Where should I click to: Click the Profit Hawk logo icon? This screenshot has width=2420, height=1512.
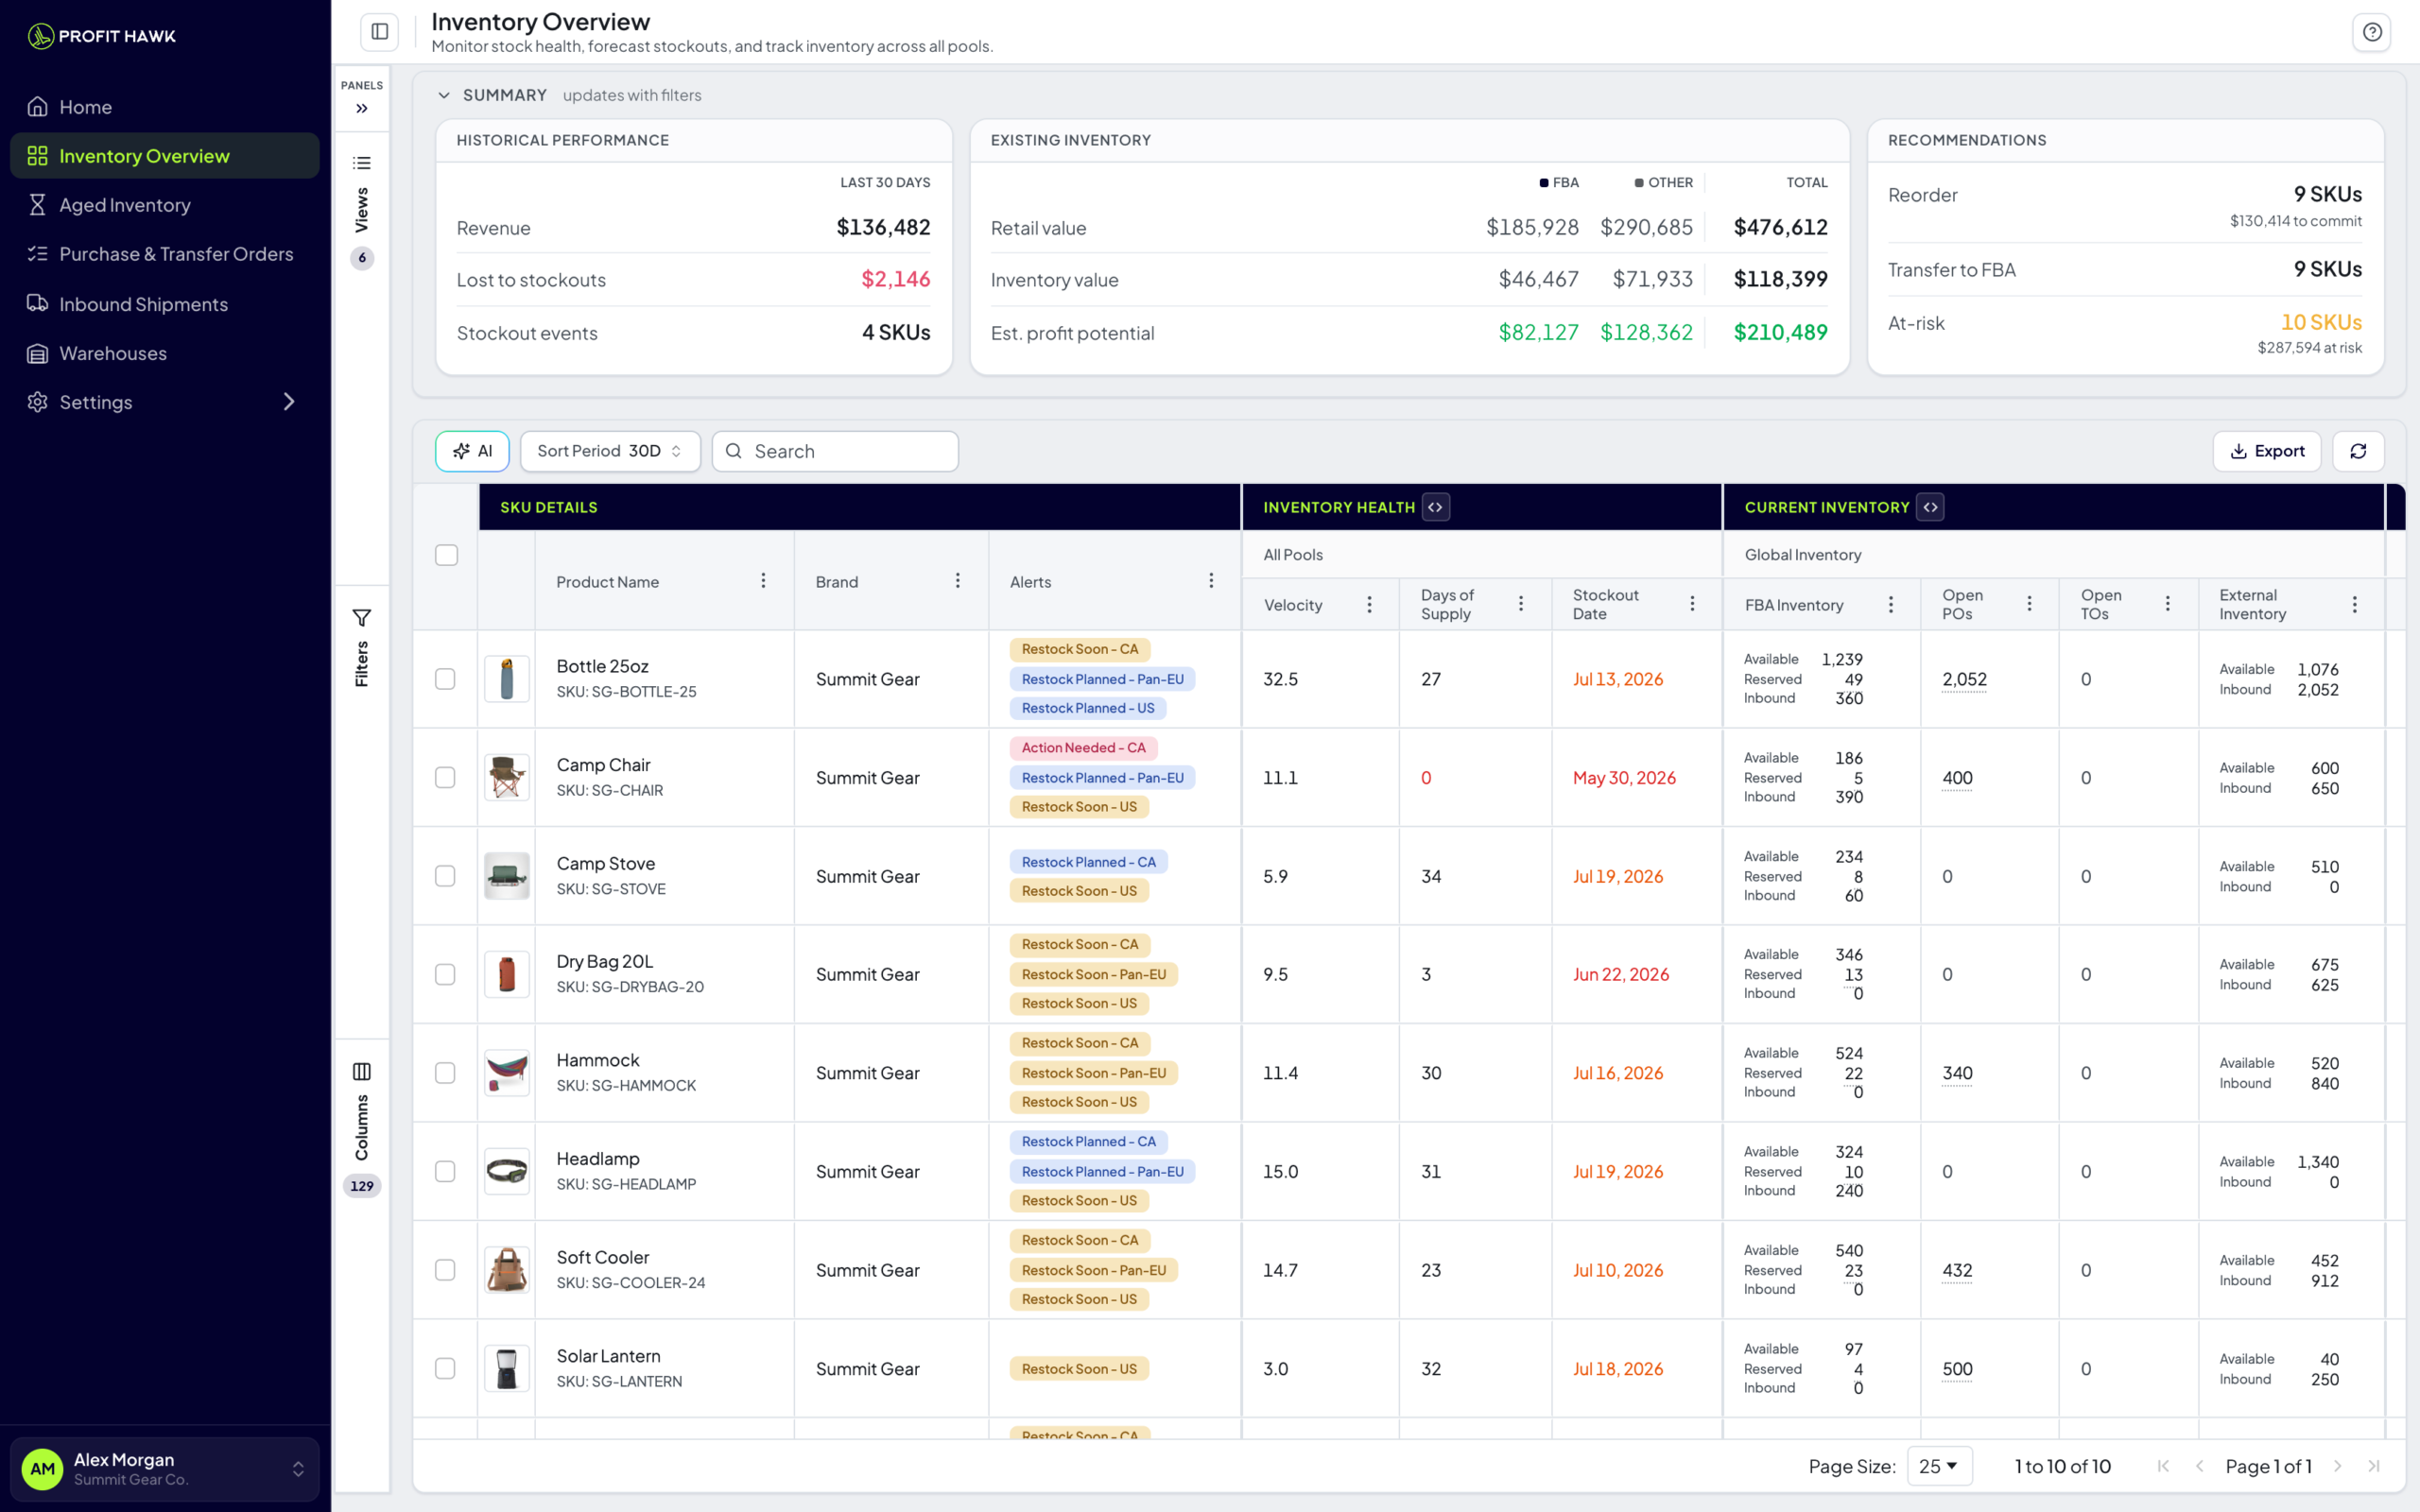[x=40, y=36]
